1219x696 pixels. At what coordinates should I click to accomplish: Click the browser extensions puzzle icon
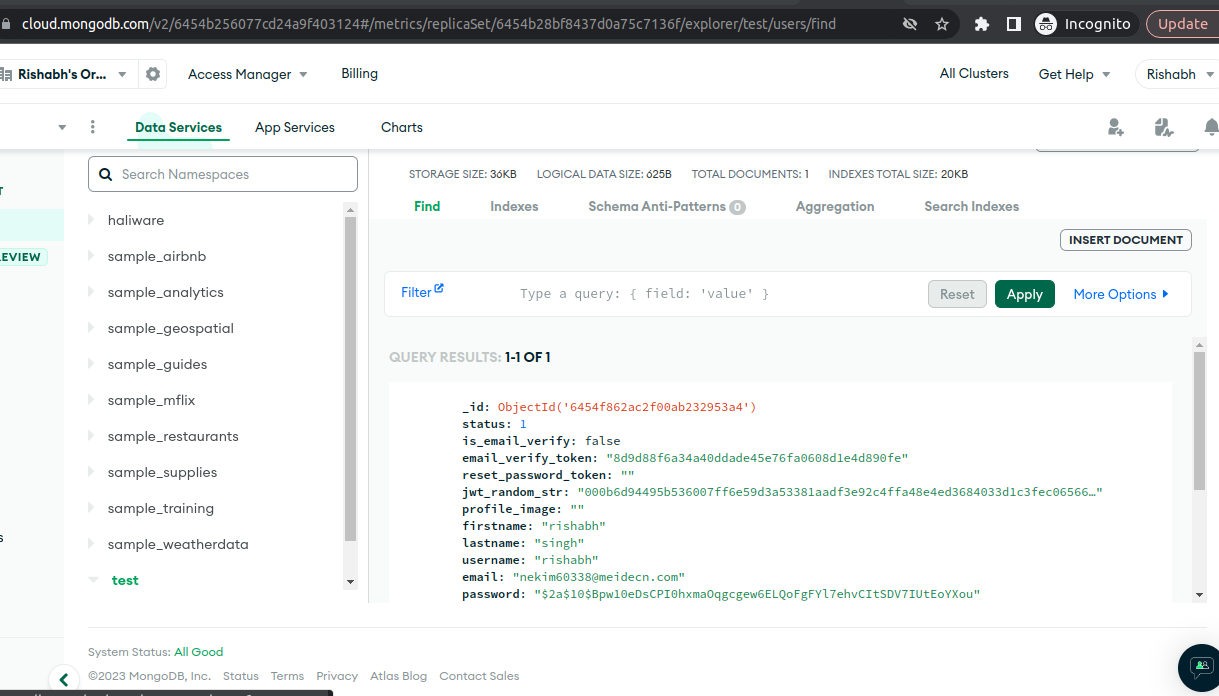click(x=982, y=24)
